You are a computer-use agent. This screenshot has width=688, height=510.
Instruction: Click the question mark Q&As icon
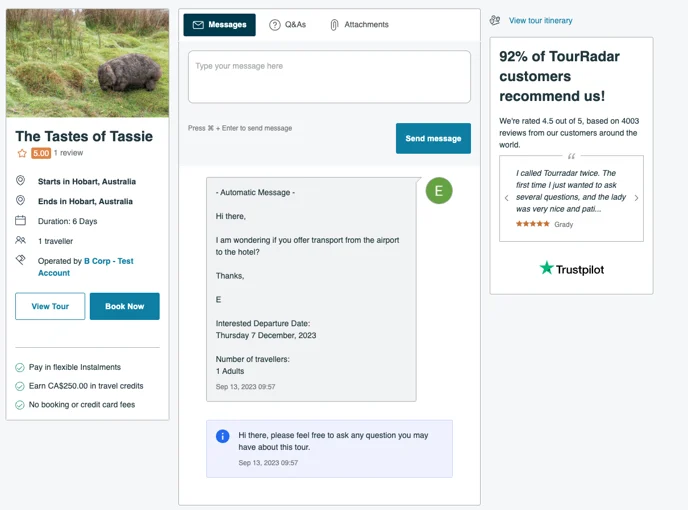pos(275,25)
